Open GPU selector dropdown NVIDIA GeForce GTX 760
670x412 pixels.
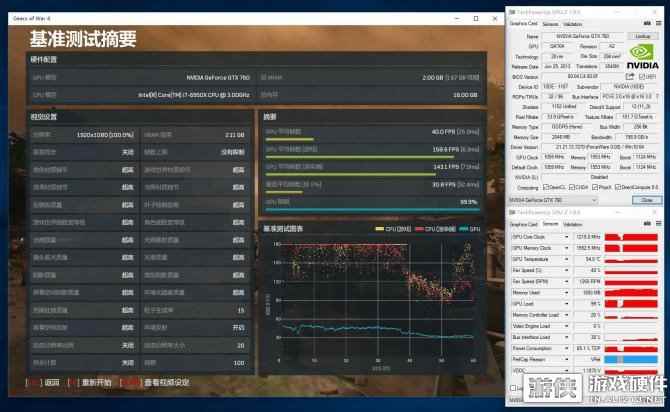(x=552, y=200)
